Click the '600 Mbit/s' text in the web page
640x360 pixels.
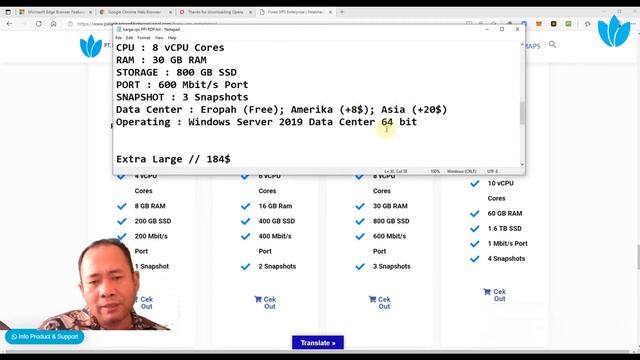(389, 236)
